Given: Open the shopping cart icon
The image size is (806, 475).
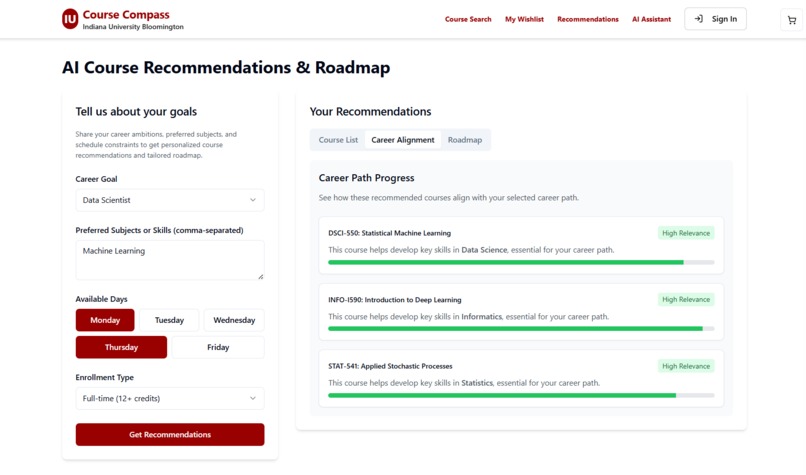Looking at the screenshot, I should [x=792, y=20].
